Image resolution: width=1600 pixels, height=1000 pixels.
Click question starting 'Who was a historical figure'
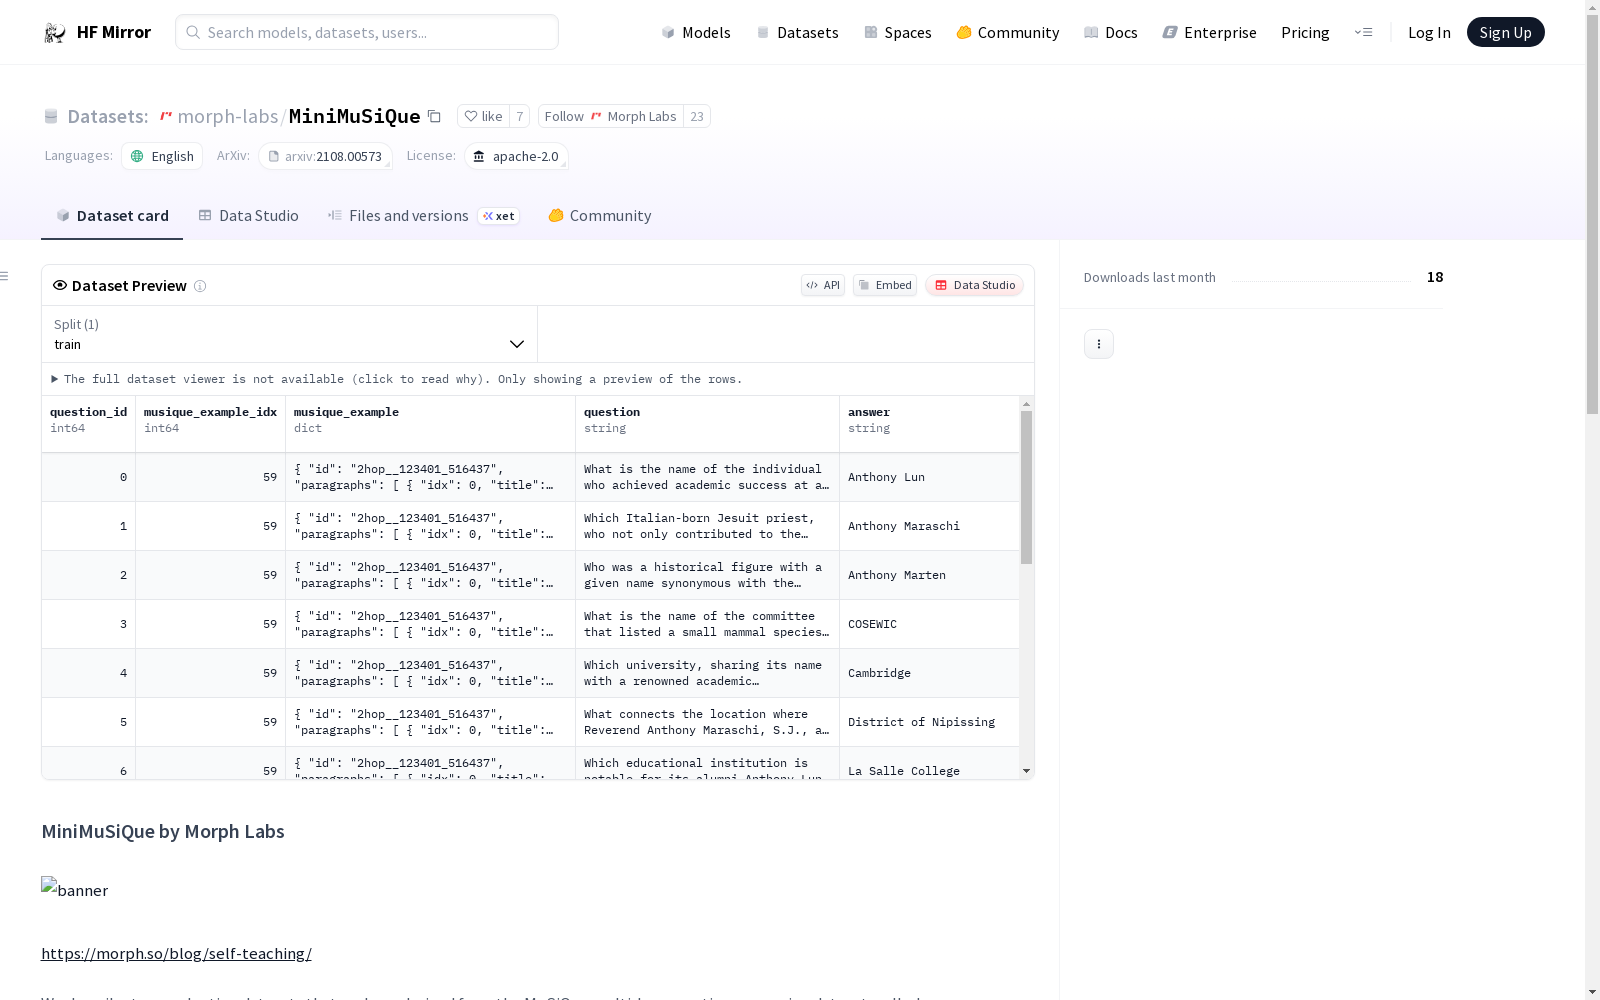click(708, 575)
